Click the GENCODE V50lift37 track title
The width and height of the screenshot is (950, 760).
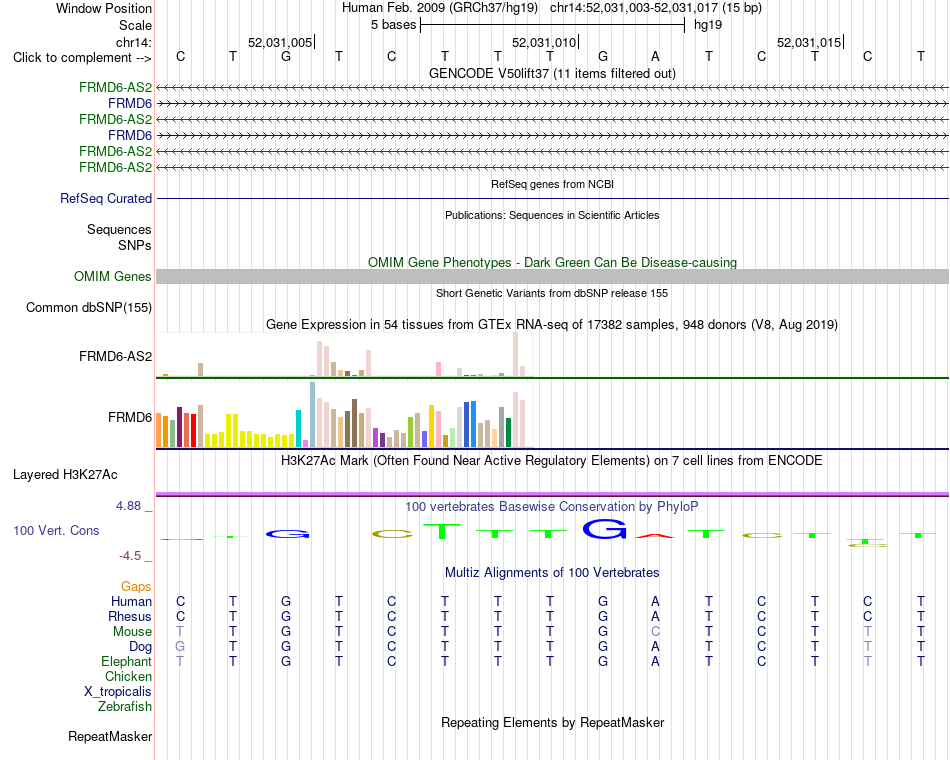(x=552, y=73)
